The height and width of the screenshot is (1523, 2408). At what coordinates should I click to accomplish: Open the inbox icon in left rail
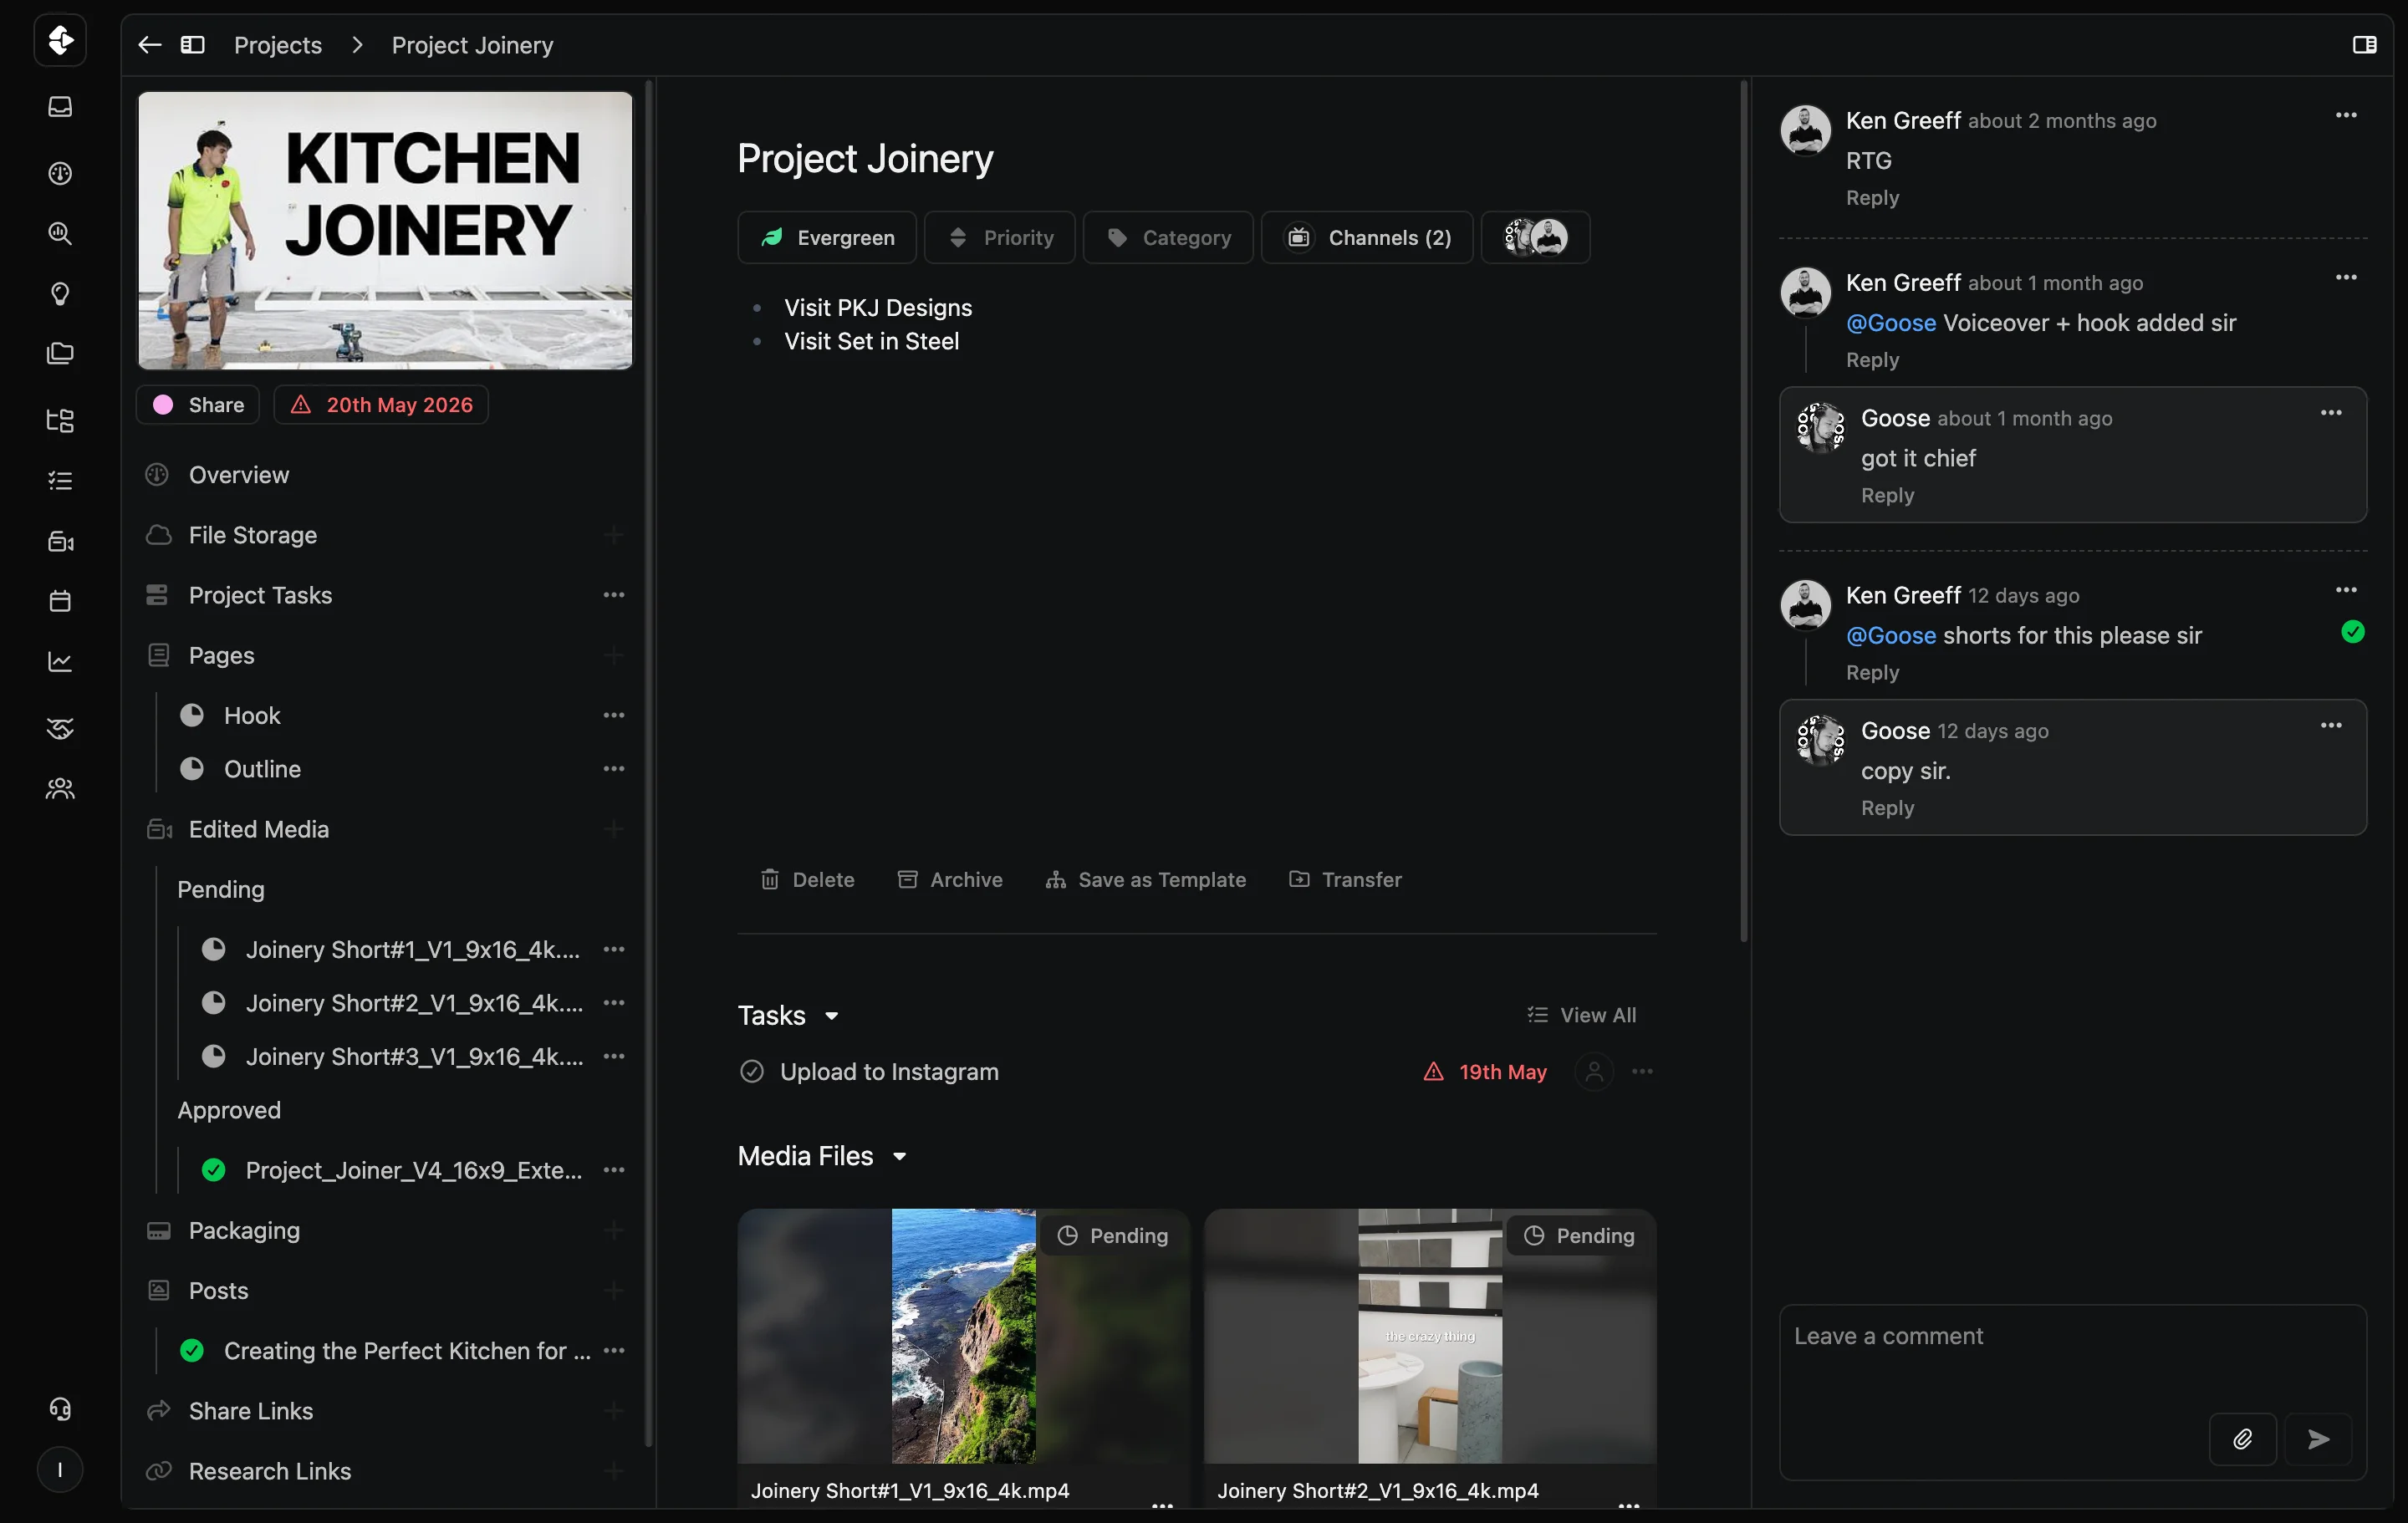(x=60, y=106)
